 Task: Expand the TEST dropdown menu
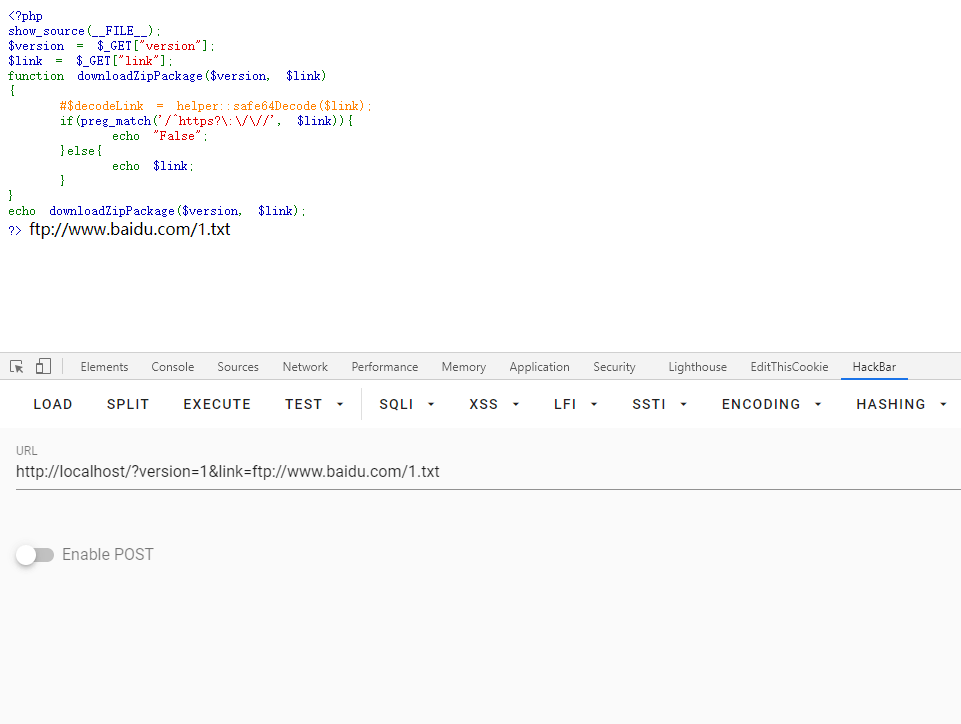(x=313, y=404)
